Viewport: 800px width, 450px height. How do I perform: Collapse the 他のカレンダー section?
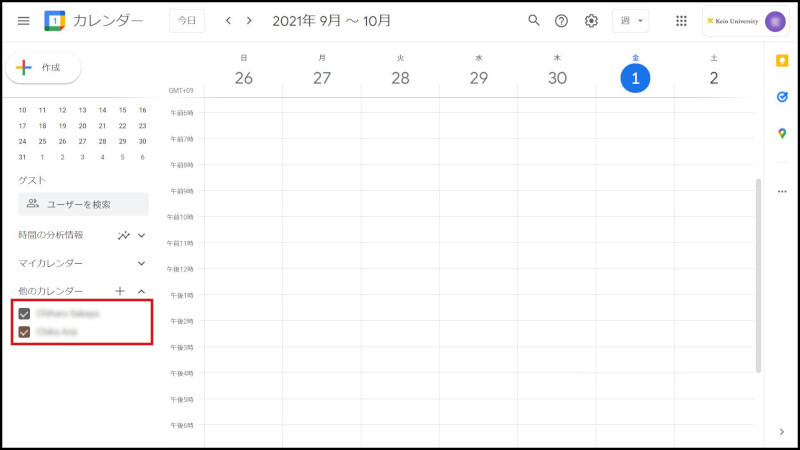pyautogui.click(x=141, y=291)
